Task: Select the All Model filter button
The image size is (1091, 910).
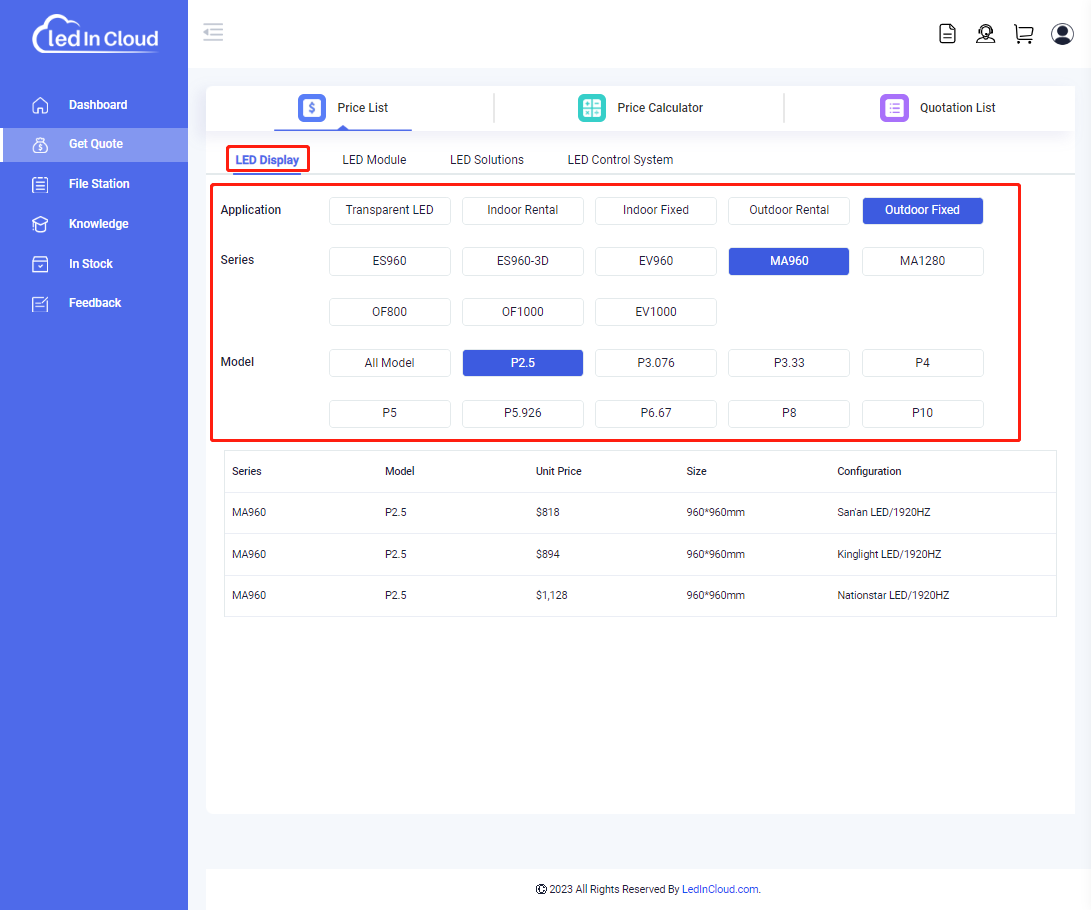Action: coord(389,363)
